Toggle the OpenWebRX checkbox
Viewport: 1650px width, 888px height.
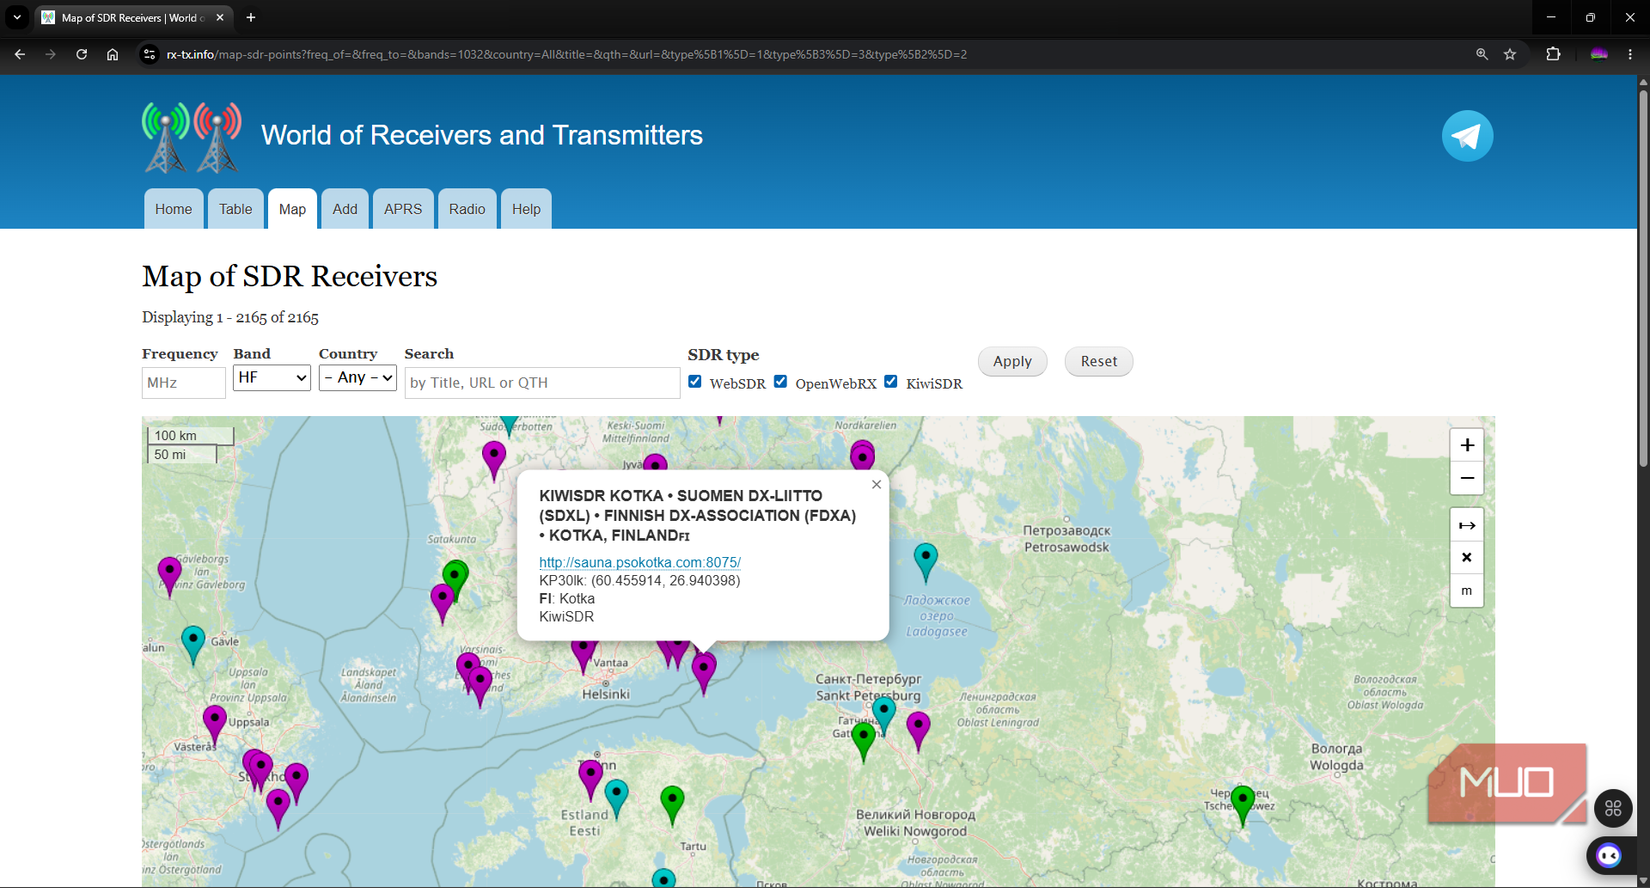click(781, 381)
